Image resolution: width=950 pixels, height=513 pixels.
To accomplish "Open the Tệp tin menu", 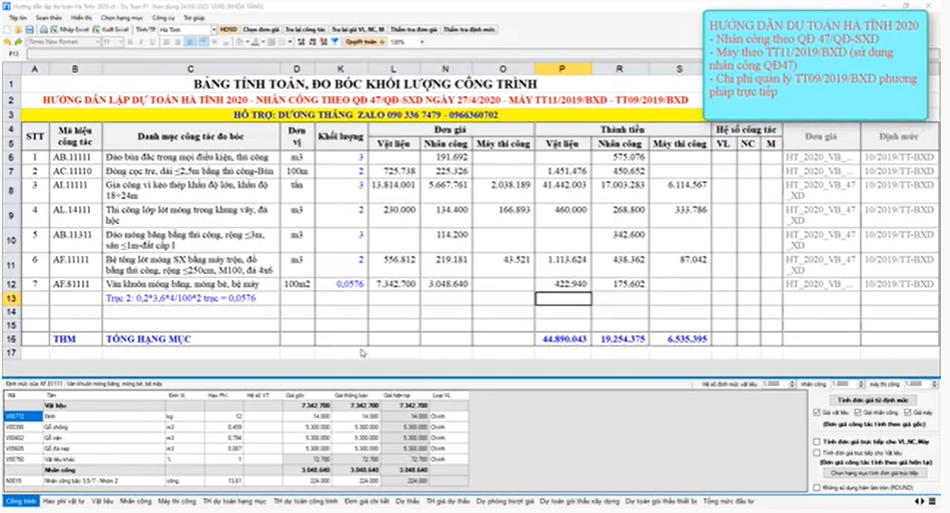I will (18, 18).
